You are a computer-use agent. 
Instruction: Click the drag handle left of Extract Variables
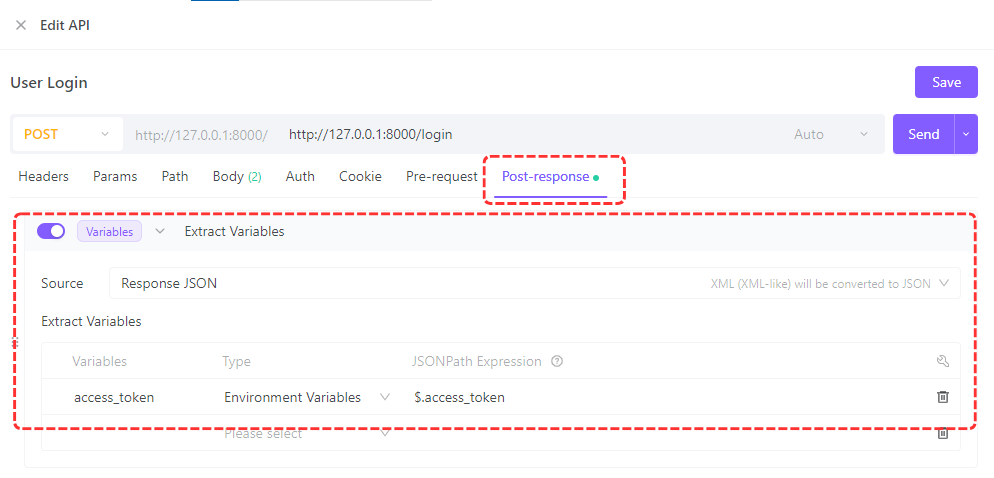click(x=15, y=342)
